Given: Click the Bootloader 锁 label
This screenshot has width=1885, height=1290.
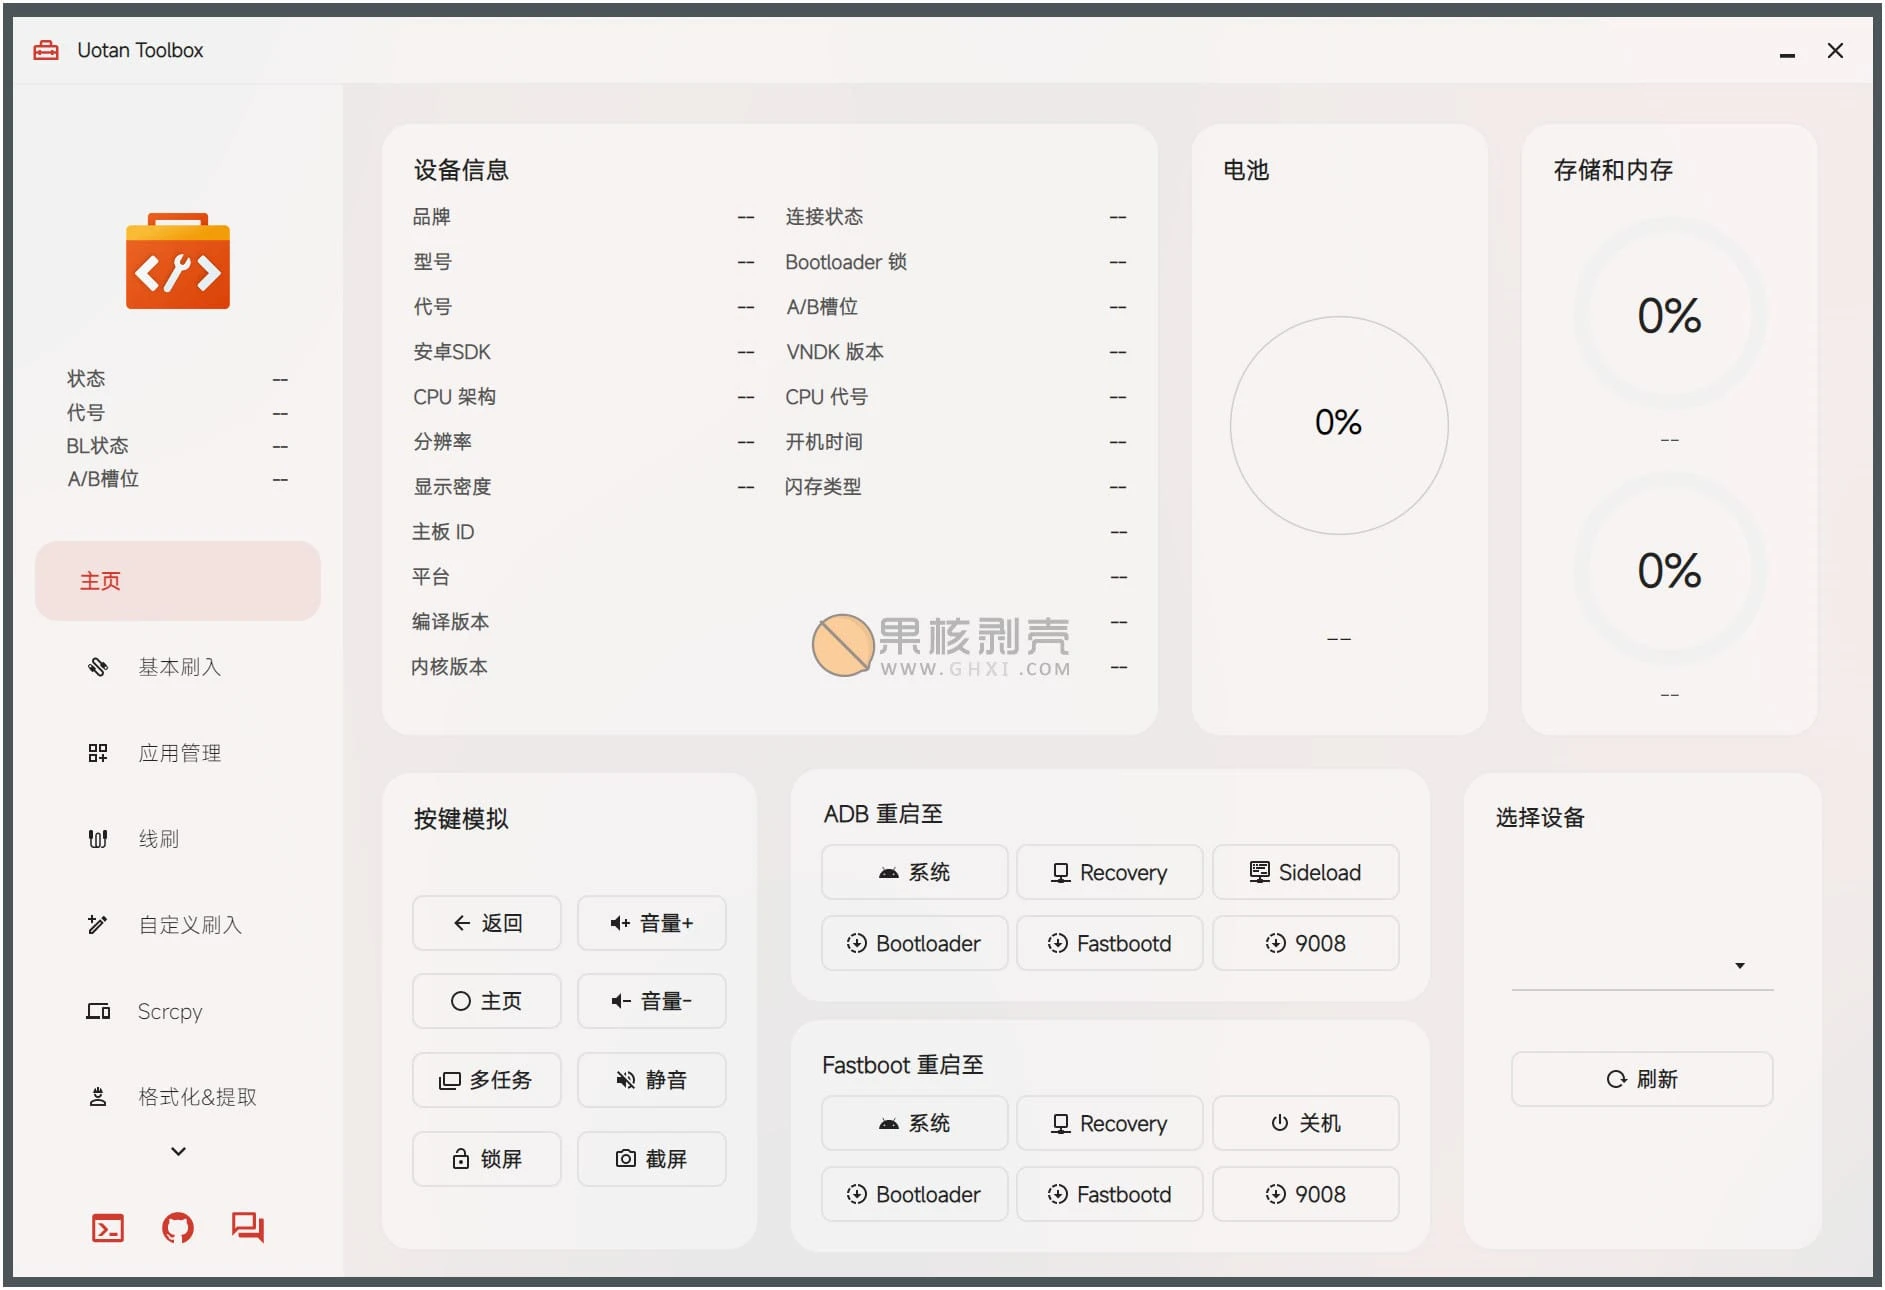Looking at the screenshot, I should 846,262.
